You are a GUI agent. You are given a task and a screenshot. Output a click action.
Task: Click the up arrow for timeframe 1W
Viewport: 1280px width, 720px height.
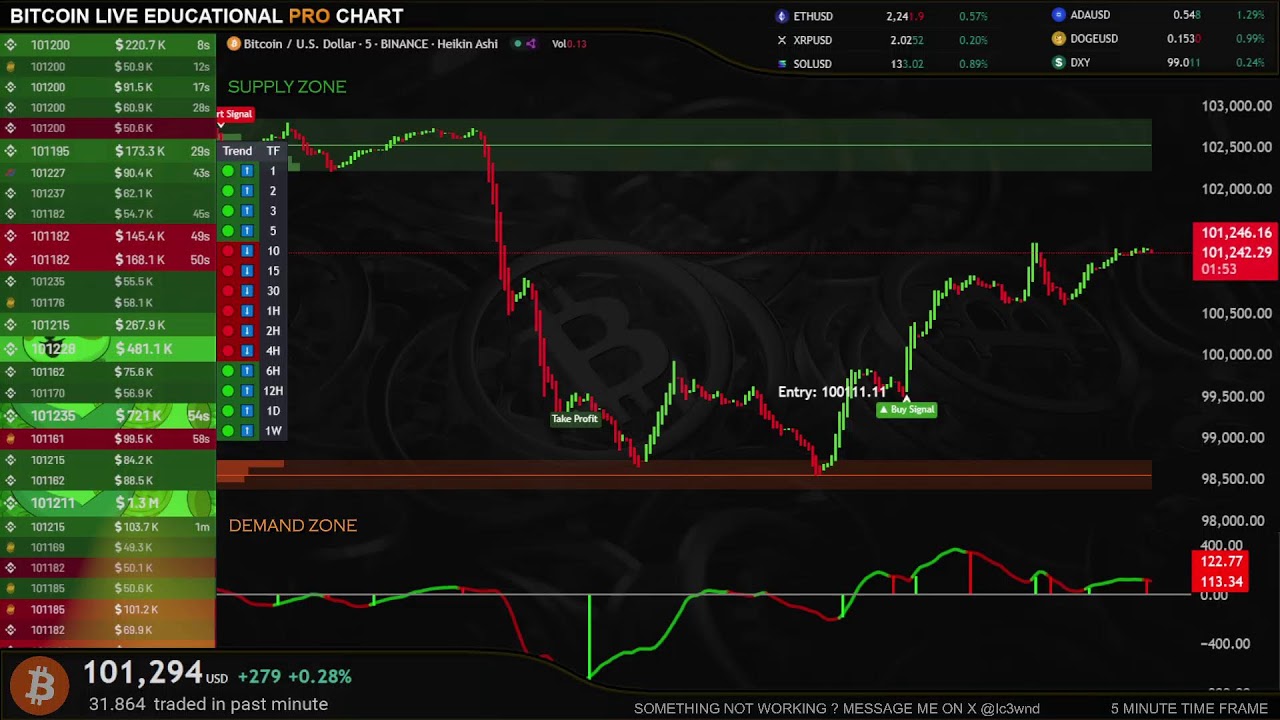point(247,431)
